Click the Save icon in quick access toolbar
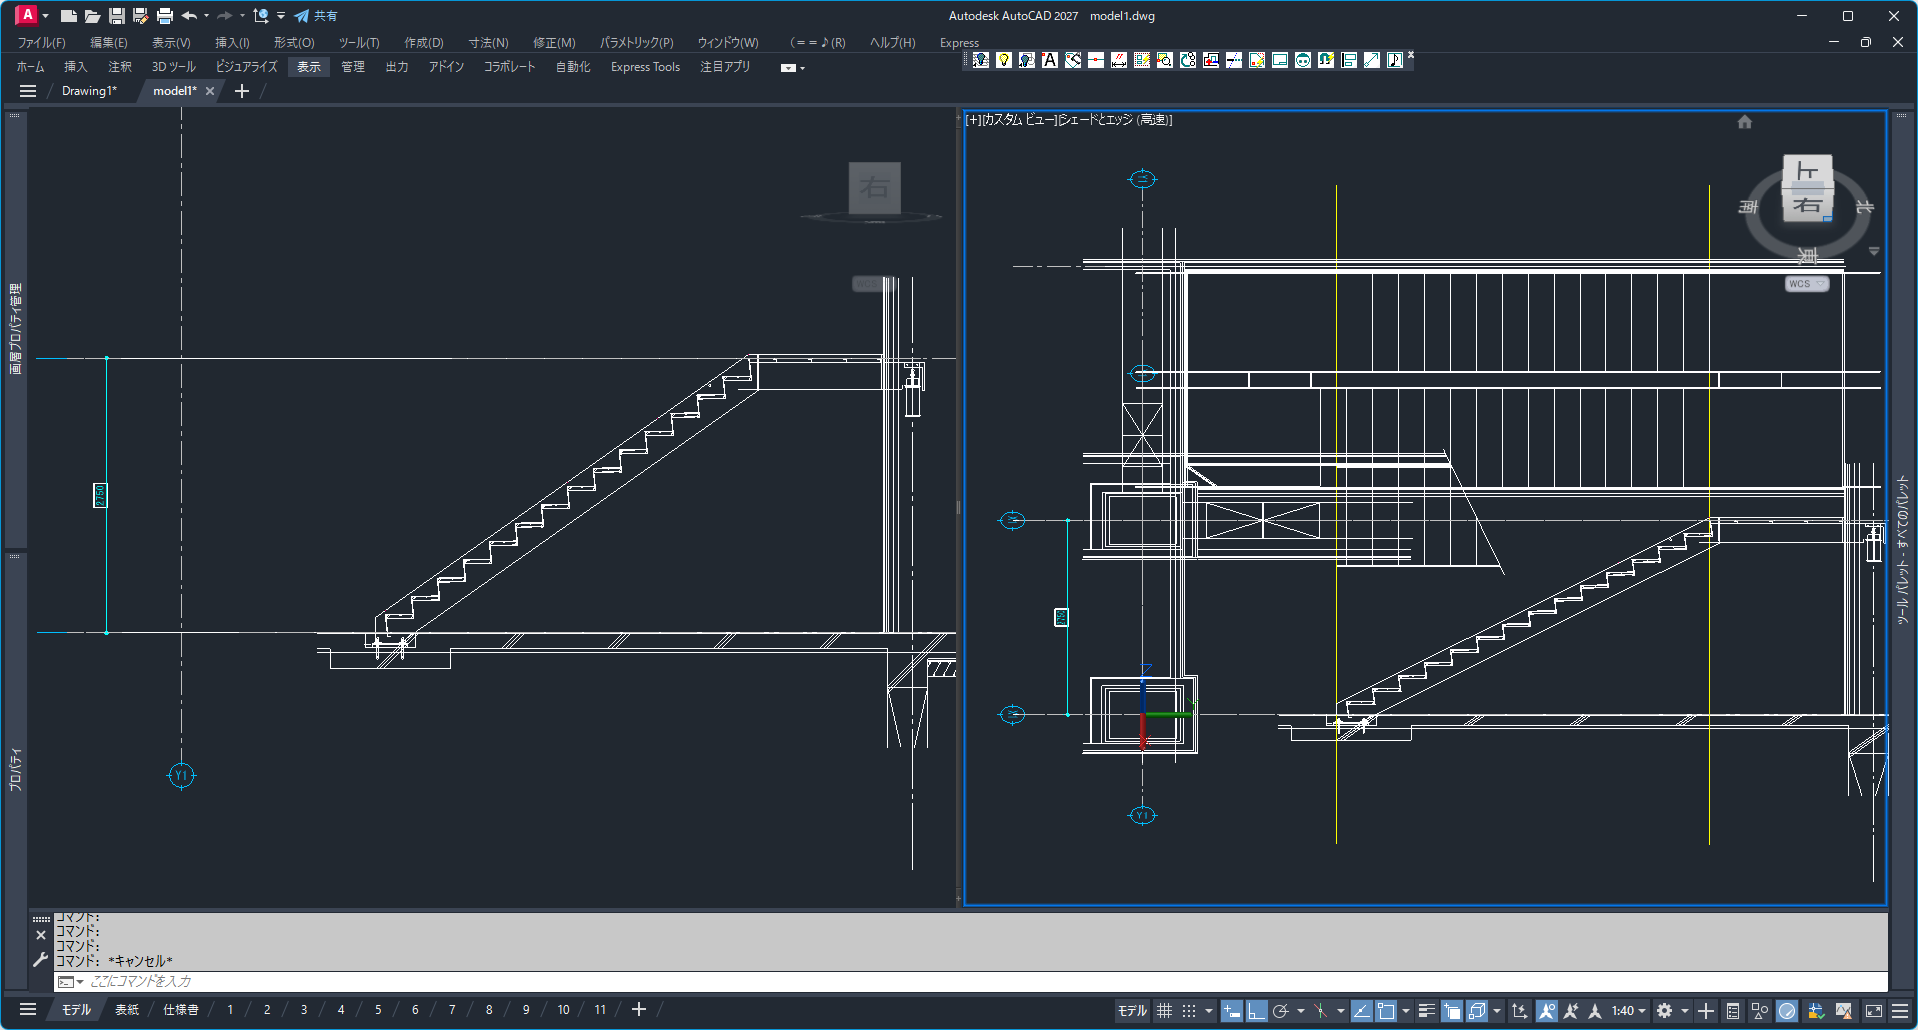Viewport: 1918px width, 1030px height. point(117,16)
